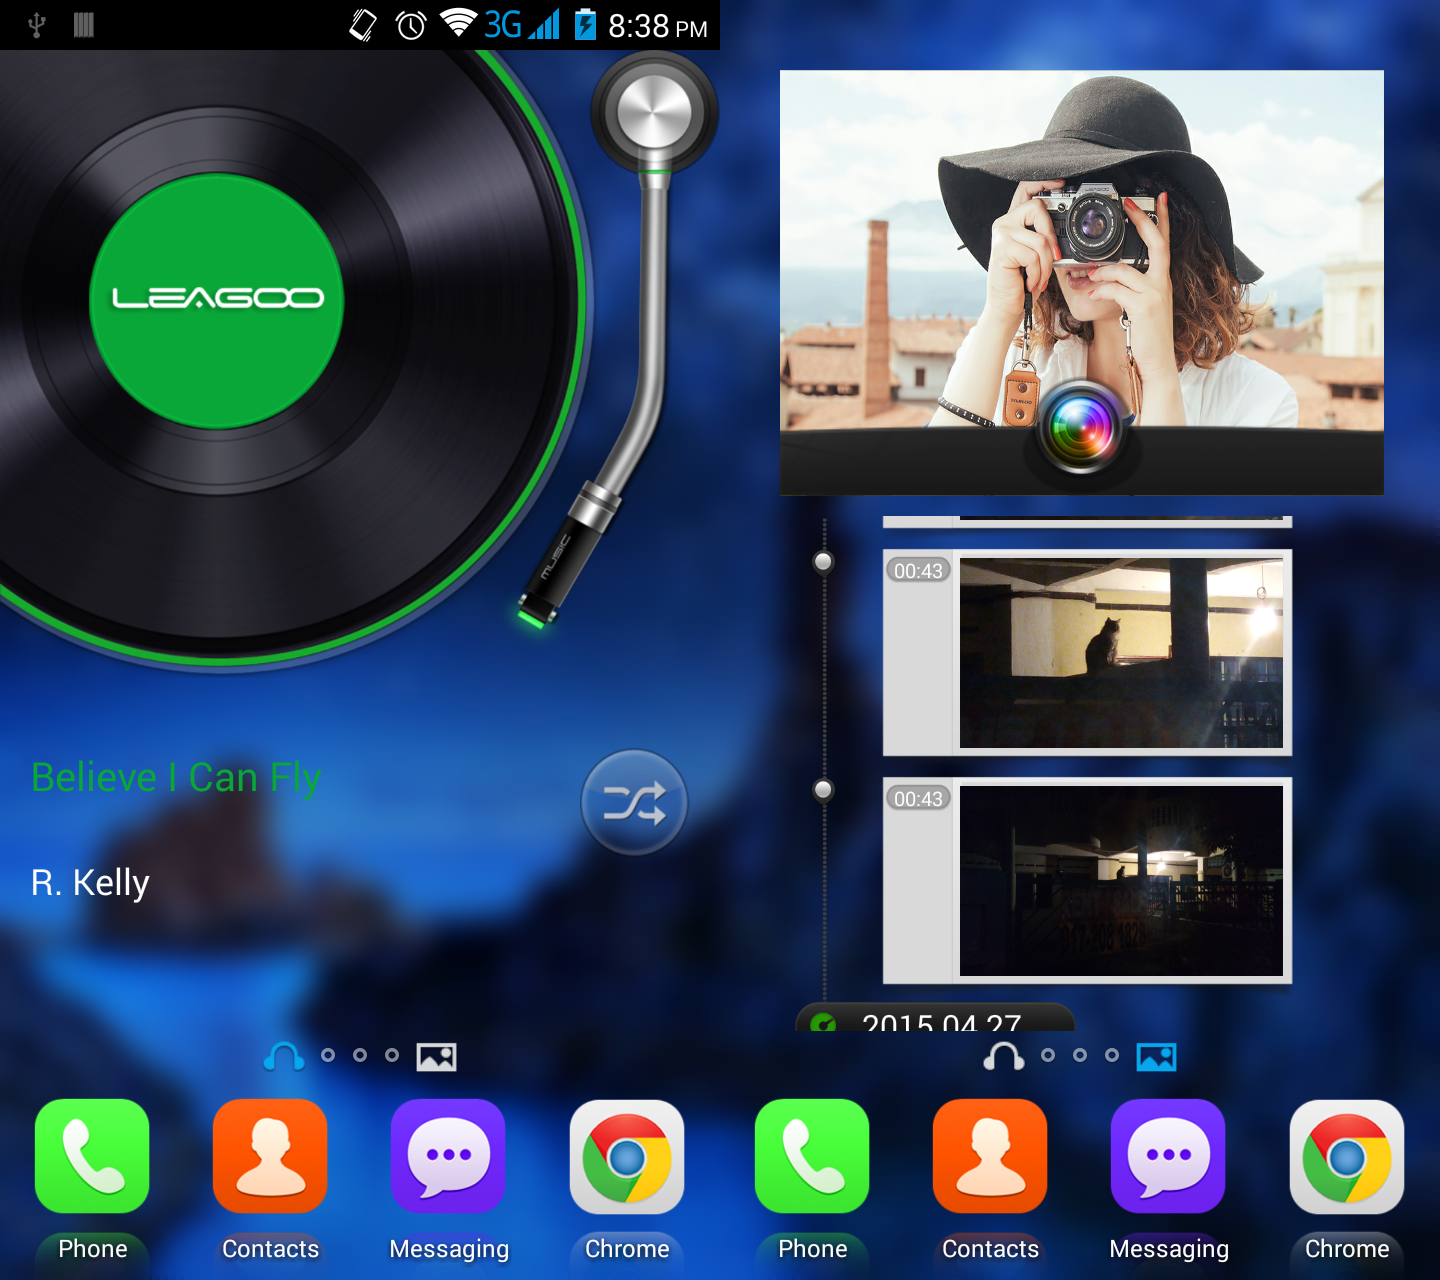Tap the USB connection status icon

click(37, 25)
